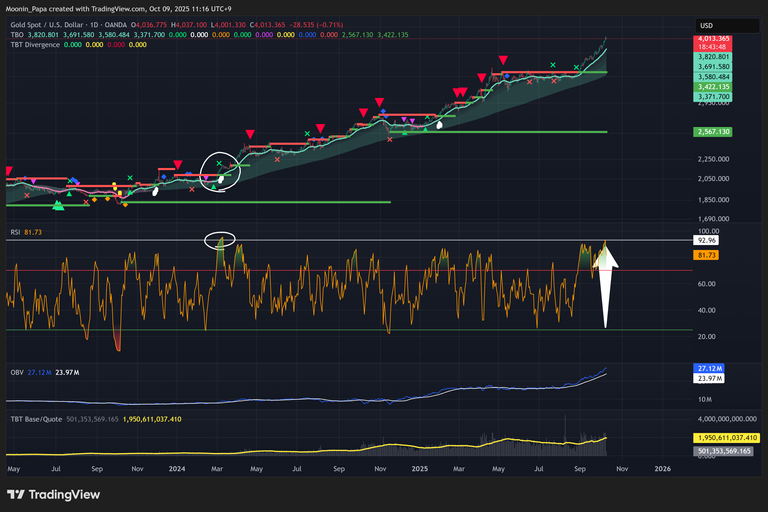Screen dimensions: 768x512
Task: Click the TradingView logo at bottom left
Action: click(49, 494)
